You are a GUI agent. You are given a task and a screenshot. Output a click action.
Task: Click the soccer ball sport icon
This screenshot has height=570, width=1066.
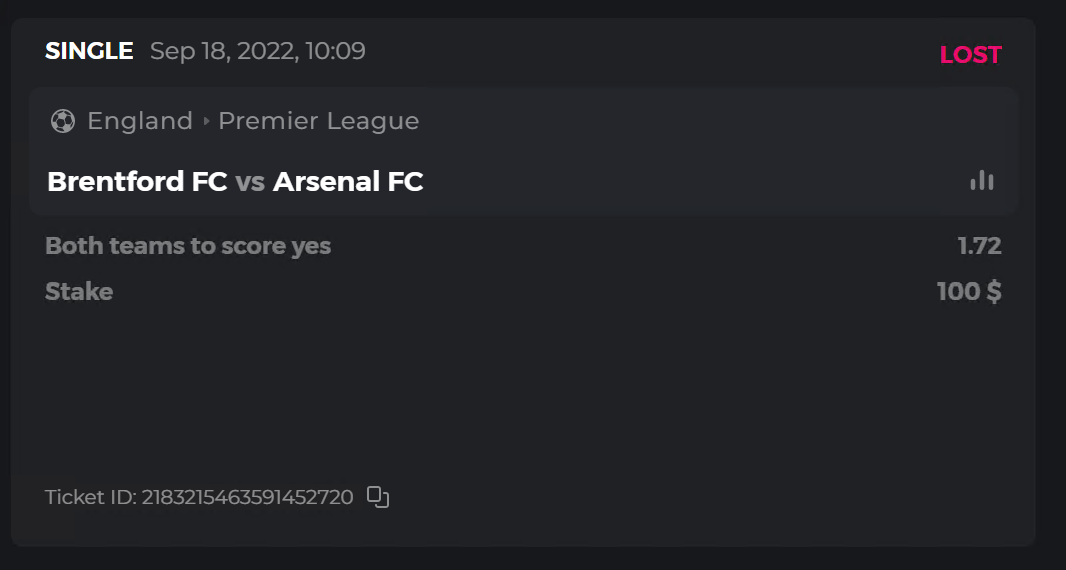pos(63,122)
